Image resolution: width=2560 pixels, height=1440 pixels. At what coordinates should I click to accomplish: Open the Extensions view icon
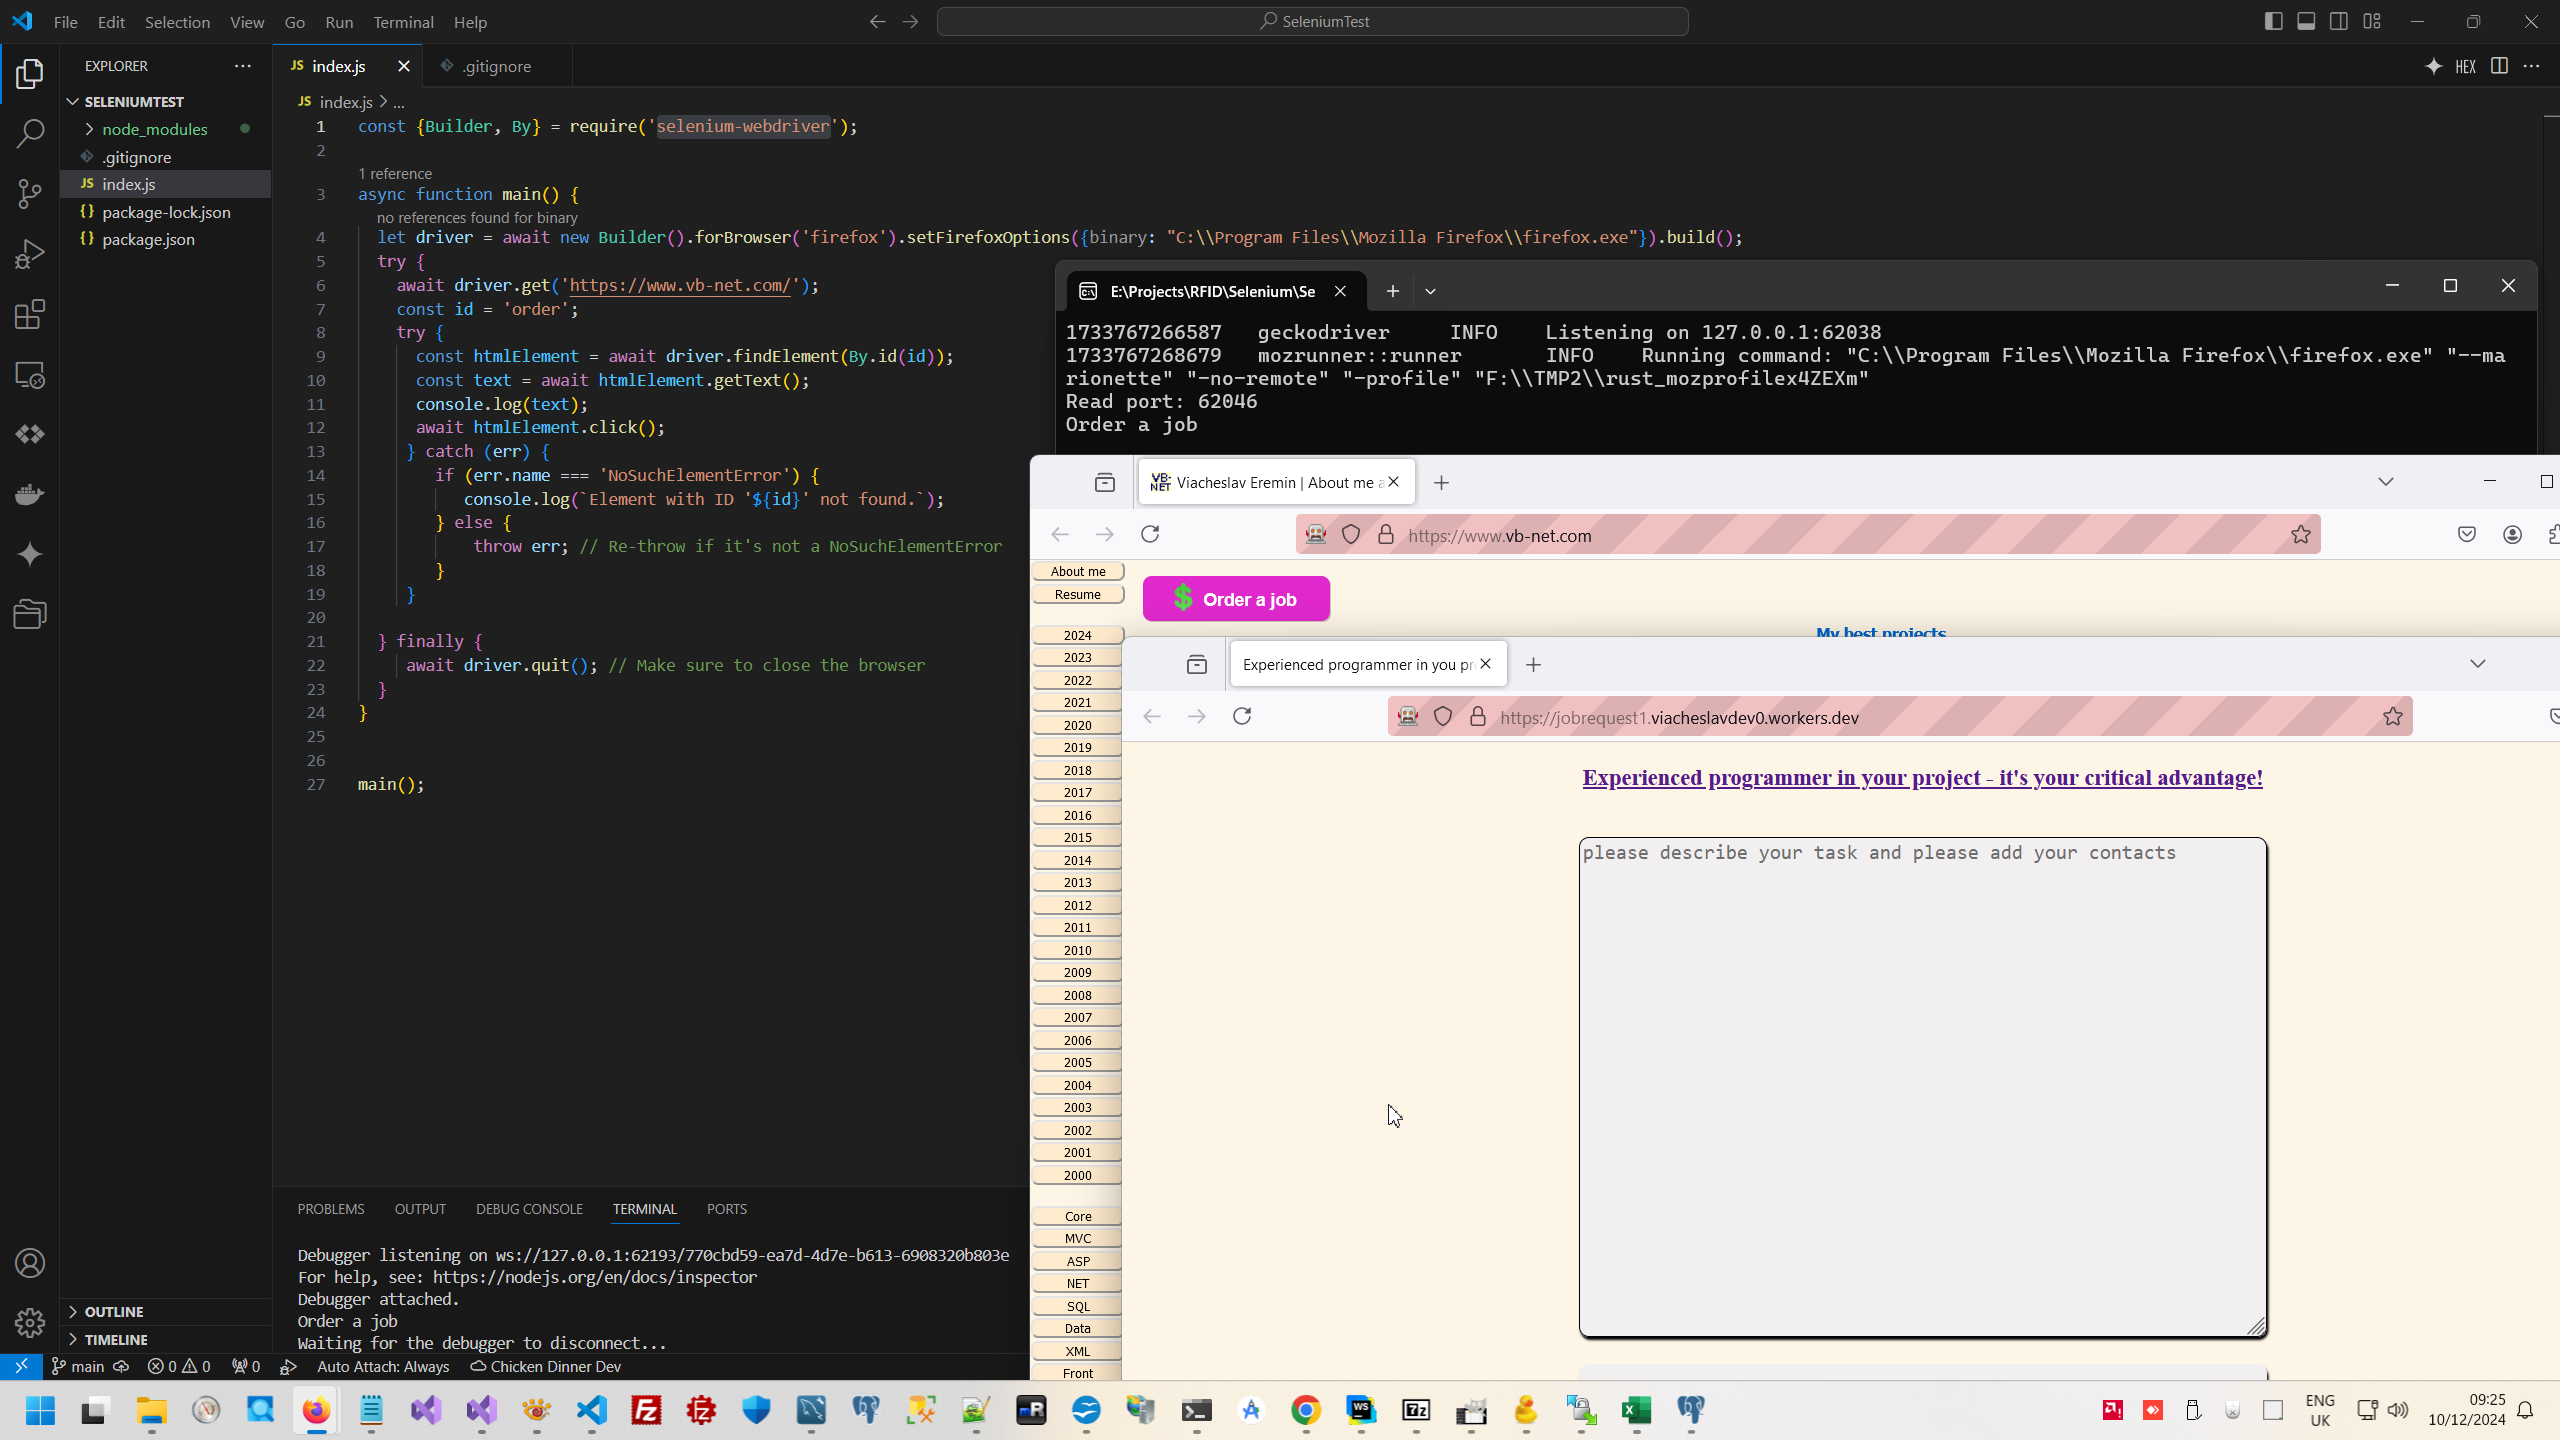(30, 315)
